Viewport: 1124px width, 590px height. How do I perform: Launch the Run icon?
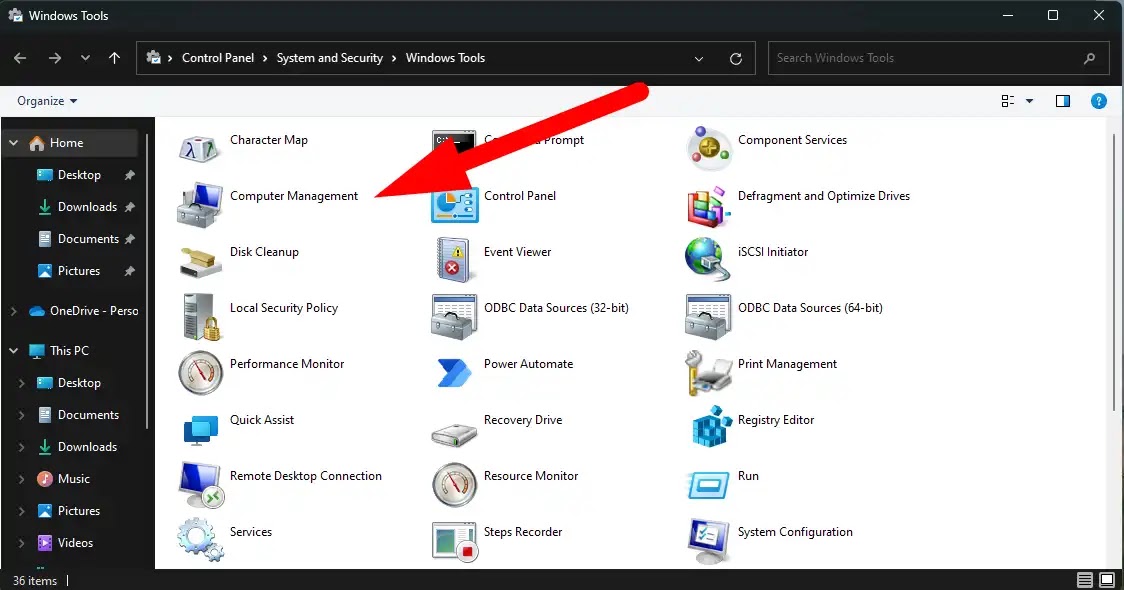click(708, 485)
